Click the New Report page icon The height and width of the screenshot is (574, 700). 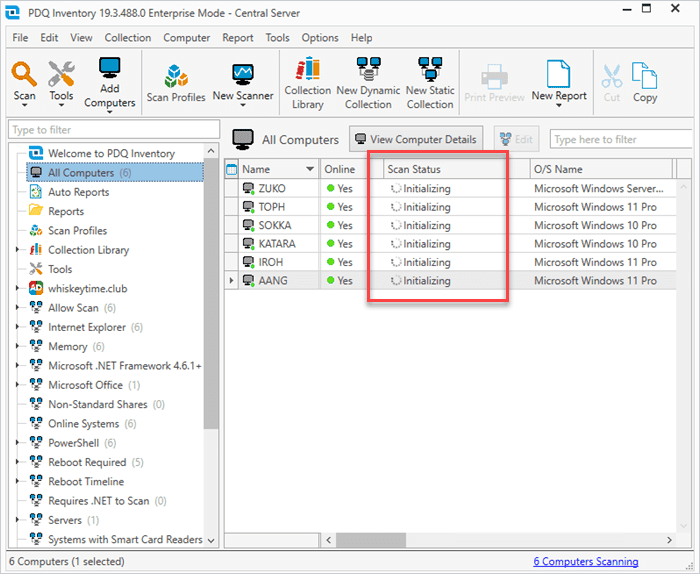click(x=558, y=74)
